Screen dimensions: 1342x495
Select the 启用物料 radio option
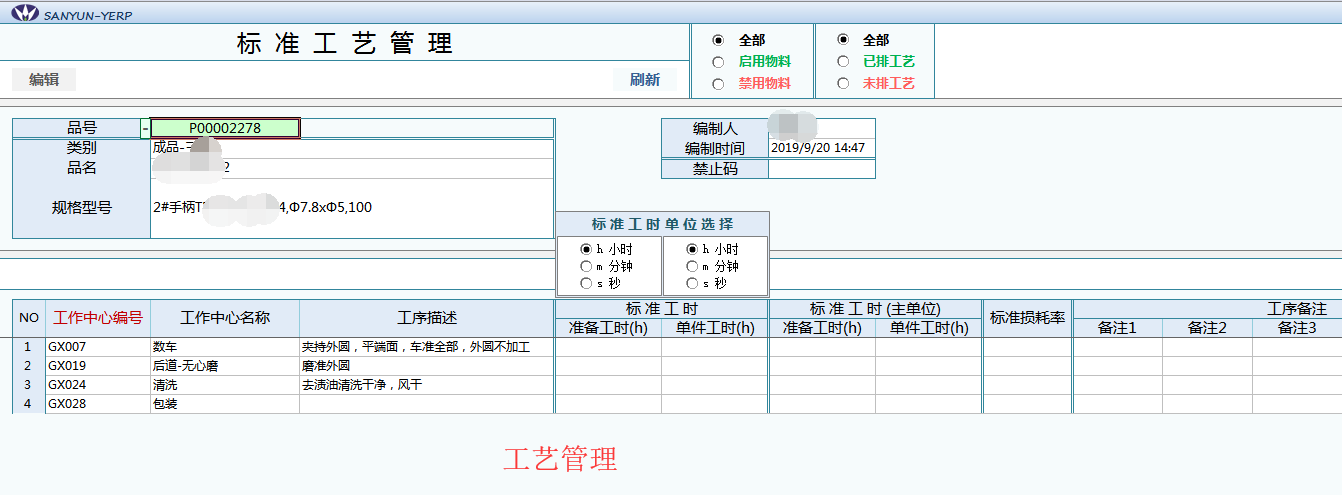(718, 62)
